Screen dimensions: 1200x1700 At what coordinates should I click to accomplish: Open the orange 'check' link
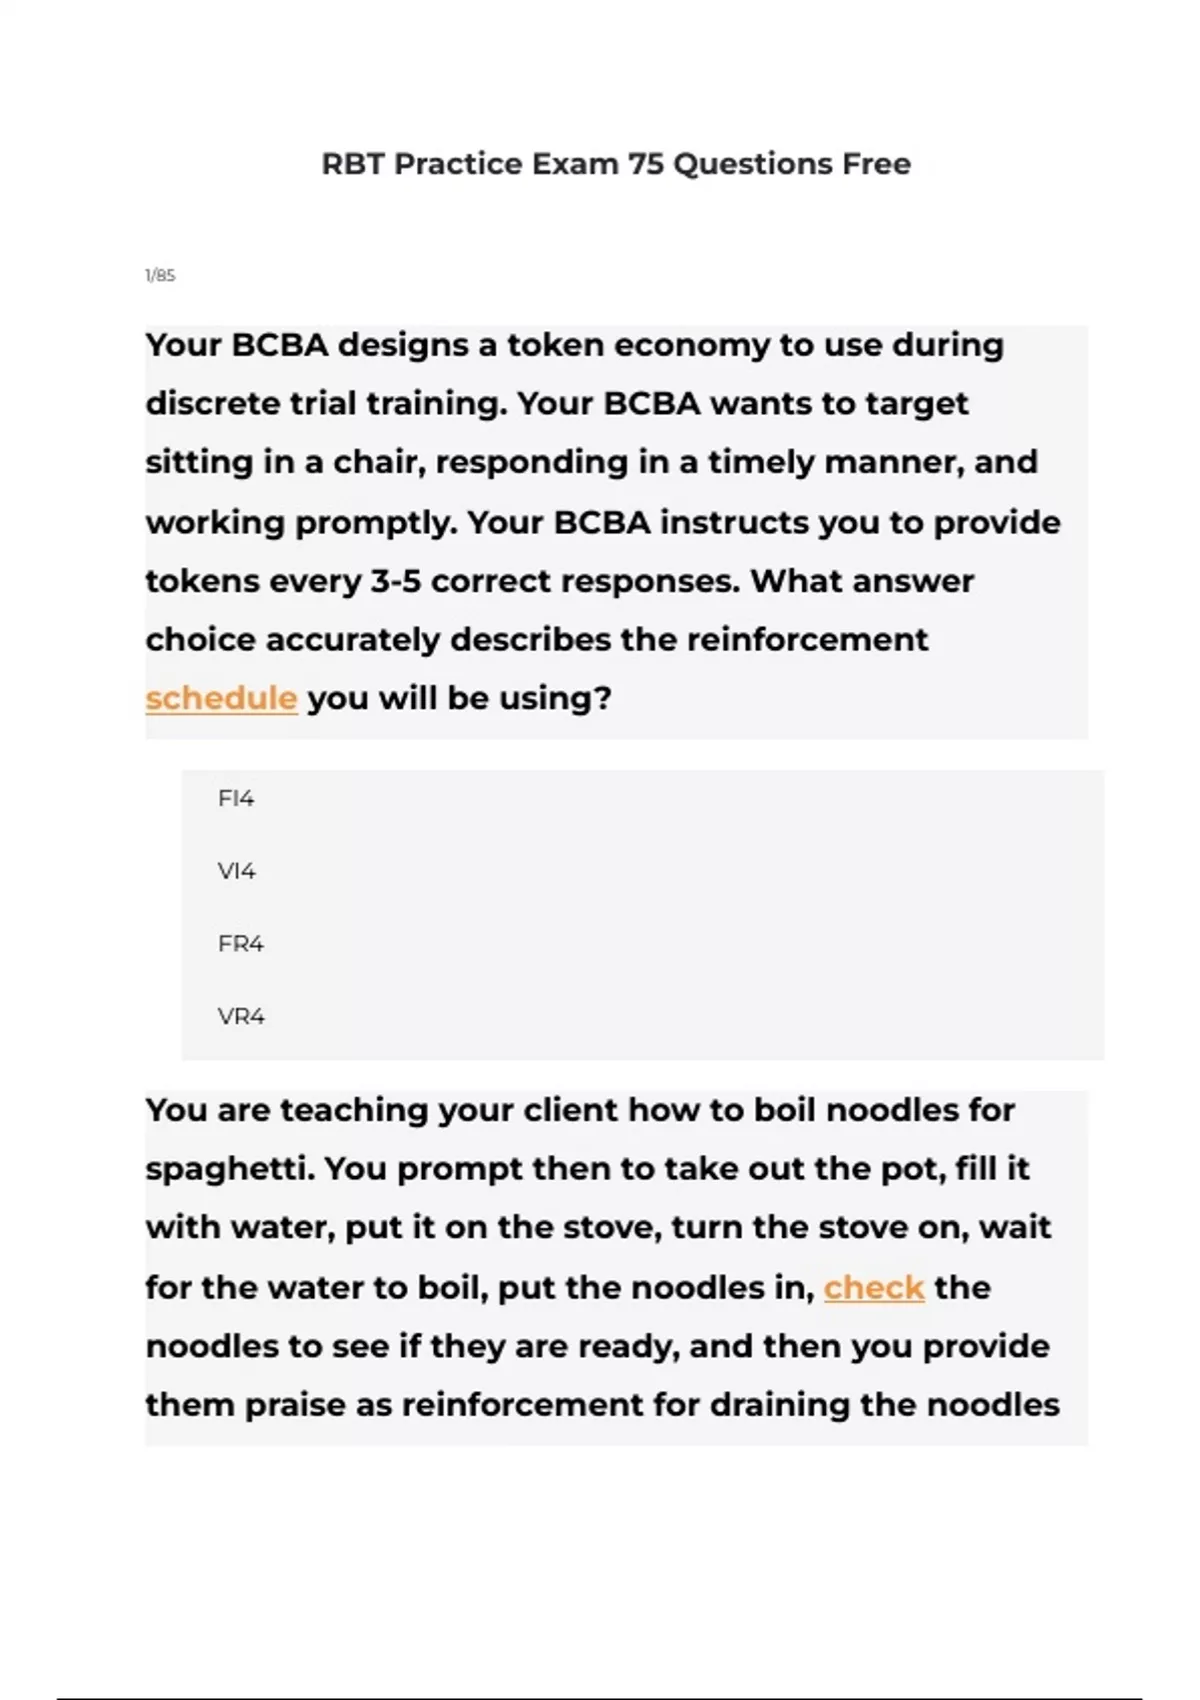coord(873,1287)
